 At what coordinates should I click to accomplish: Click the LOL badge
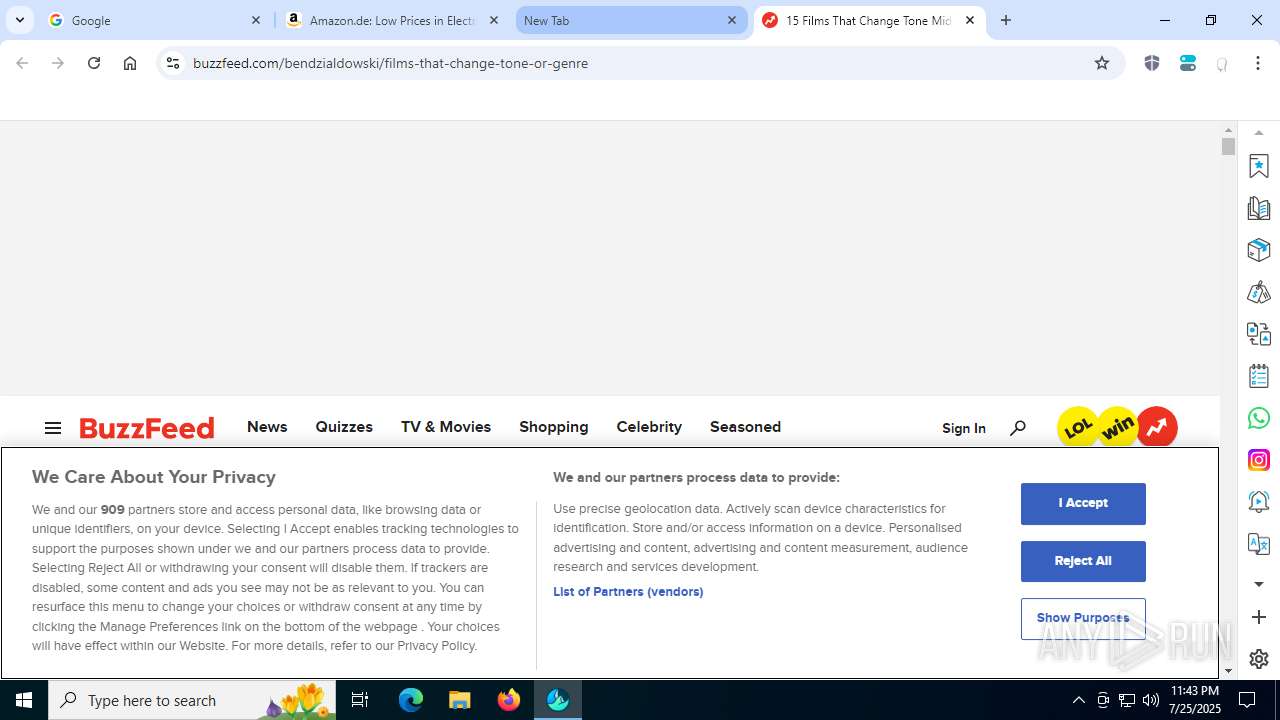1077,428
